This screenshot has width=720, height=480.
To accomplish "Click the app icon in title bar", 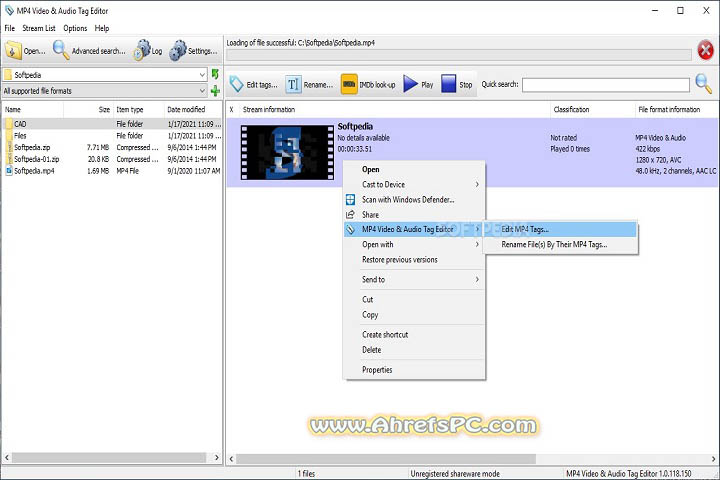I will pyautogui.click(x=9, y=10).
